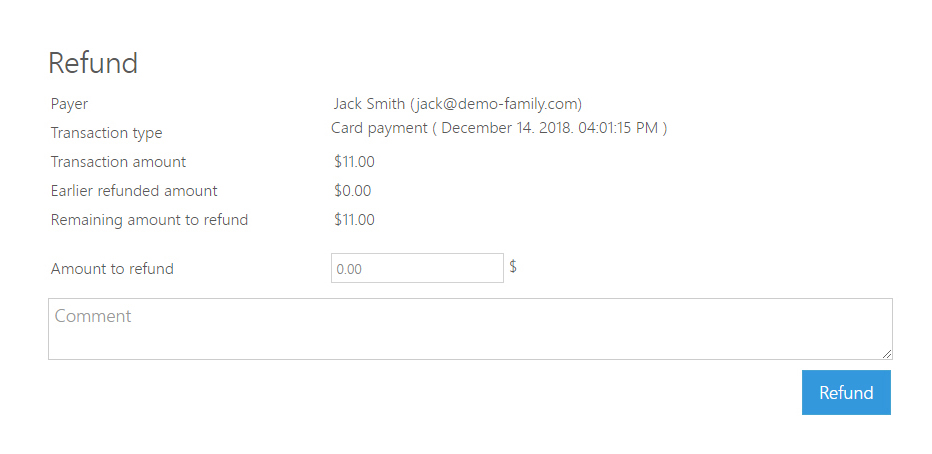Click the 04:01:15 PM time text
932x454 pixels.
619,128
